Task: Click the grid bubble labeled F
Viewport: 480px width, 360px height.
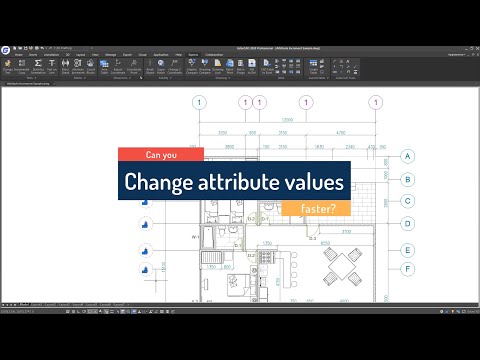Action: pos(407,269)
